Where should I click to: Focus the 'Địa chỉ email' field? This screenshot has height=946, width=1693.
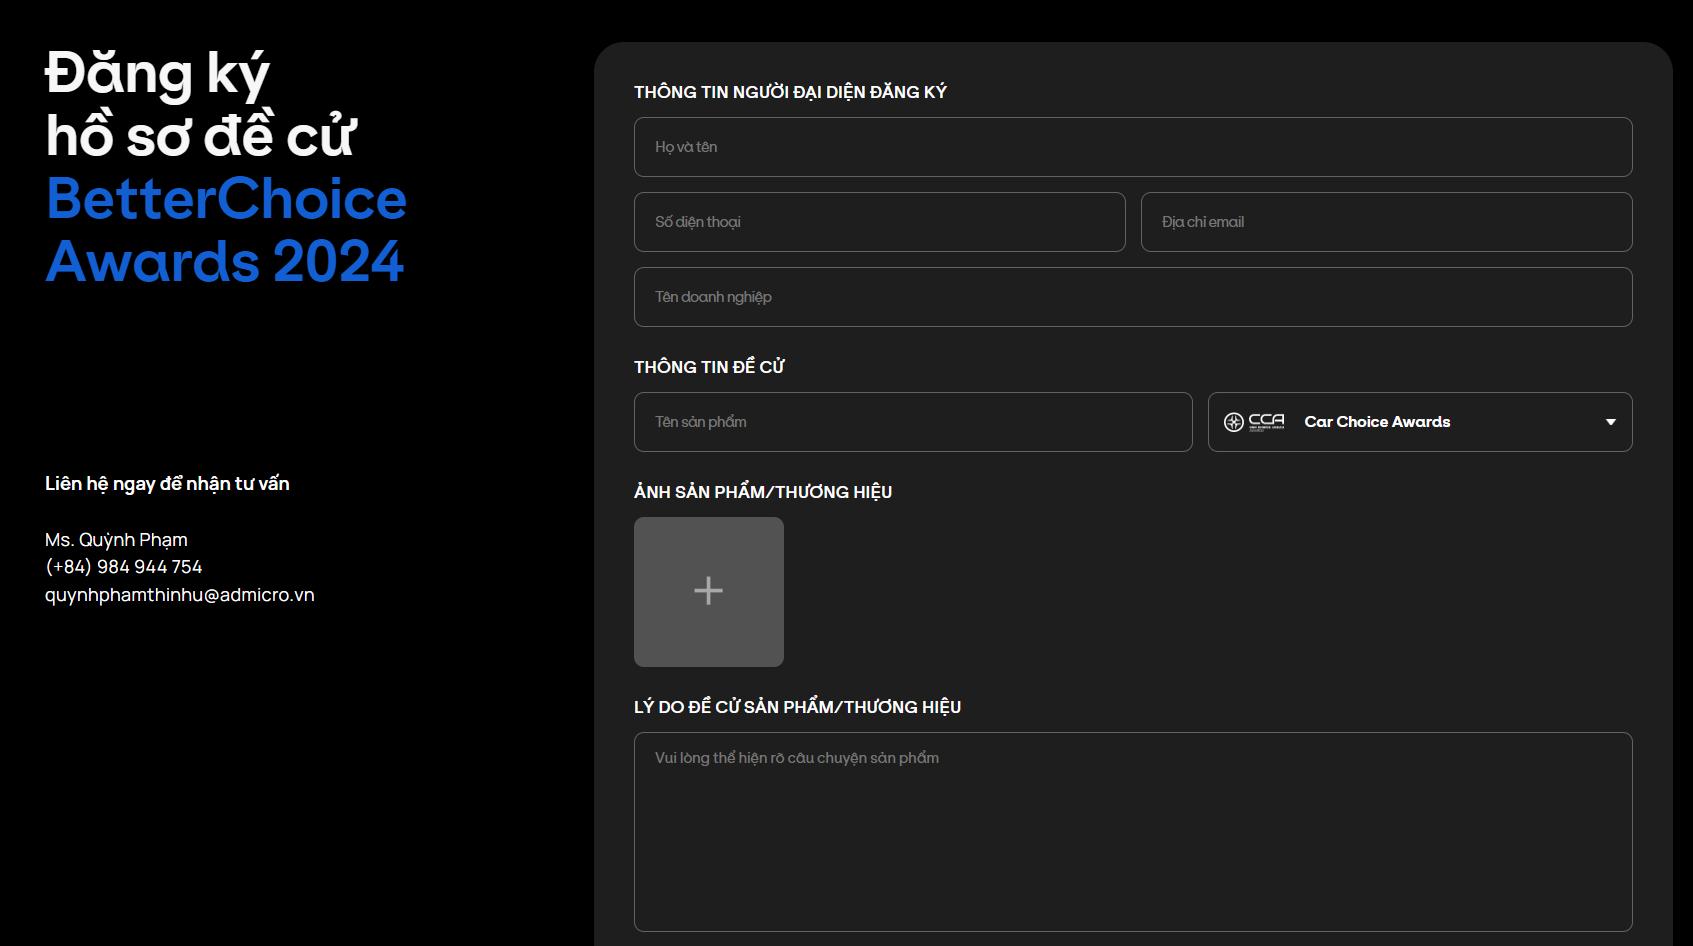pyautogui.click(x=1386, y=222)
